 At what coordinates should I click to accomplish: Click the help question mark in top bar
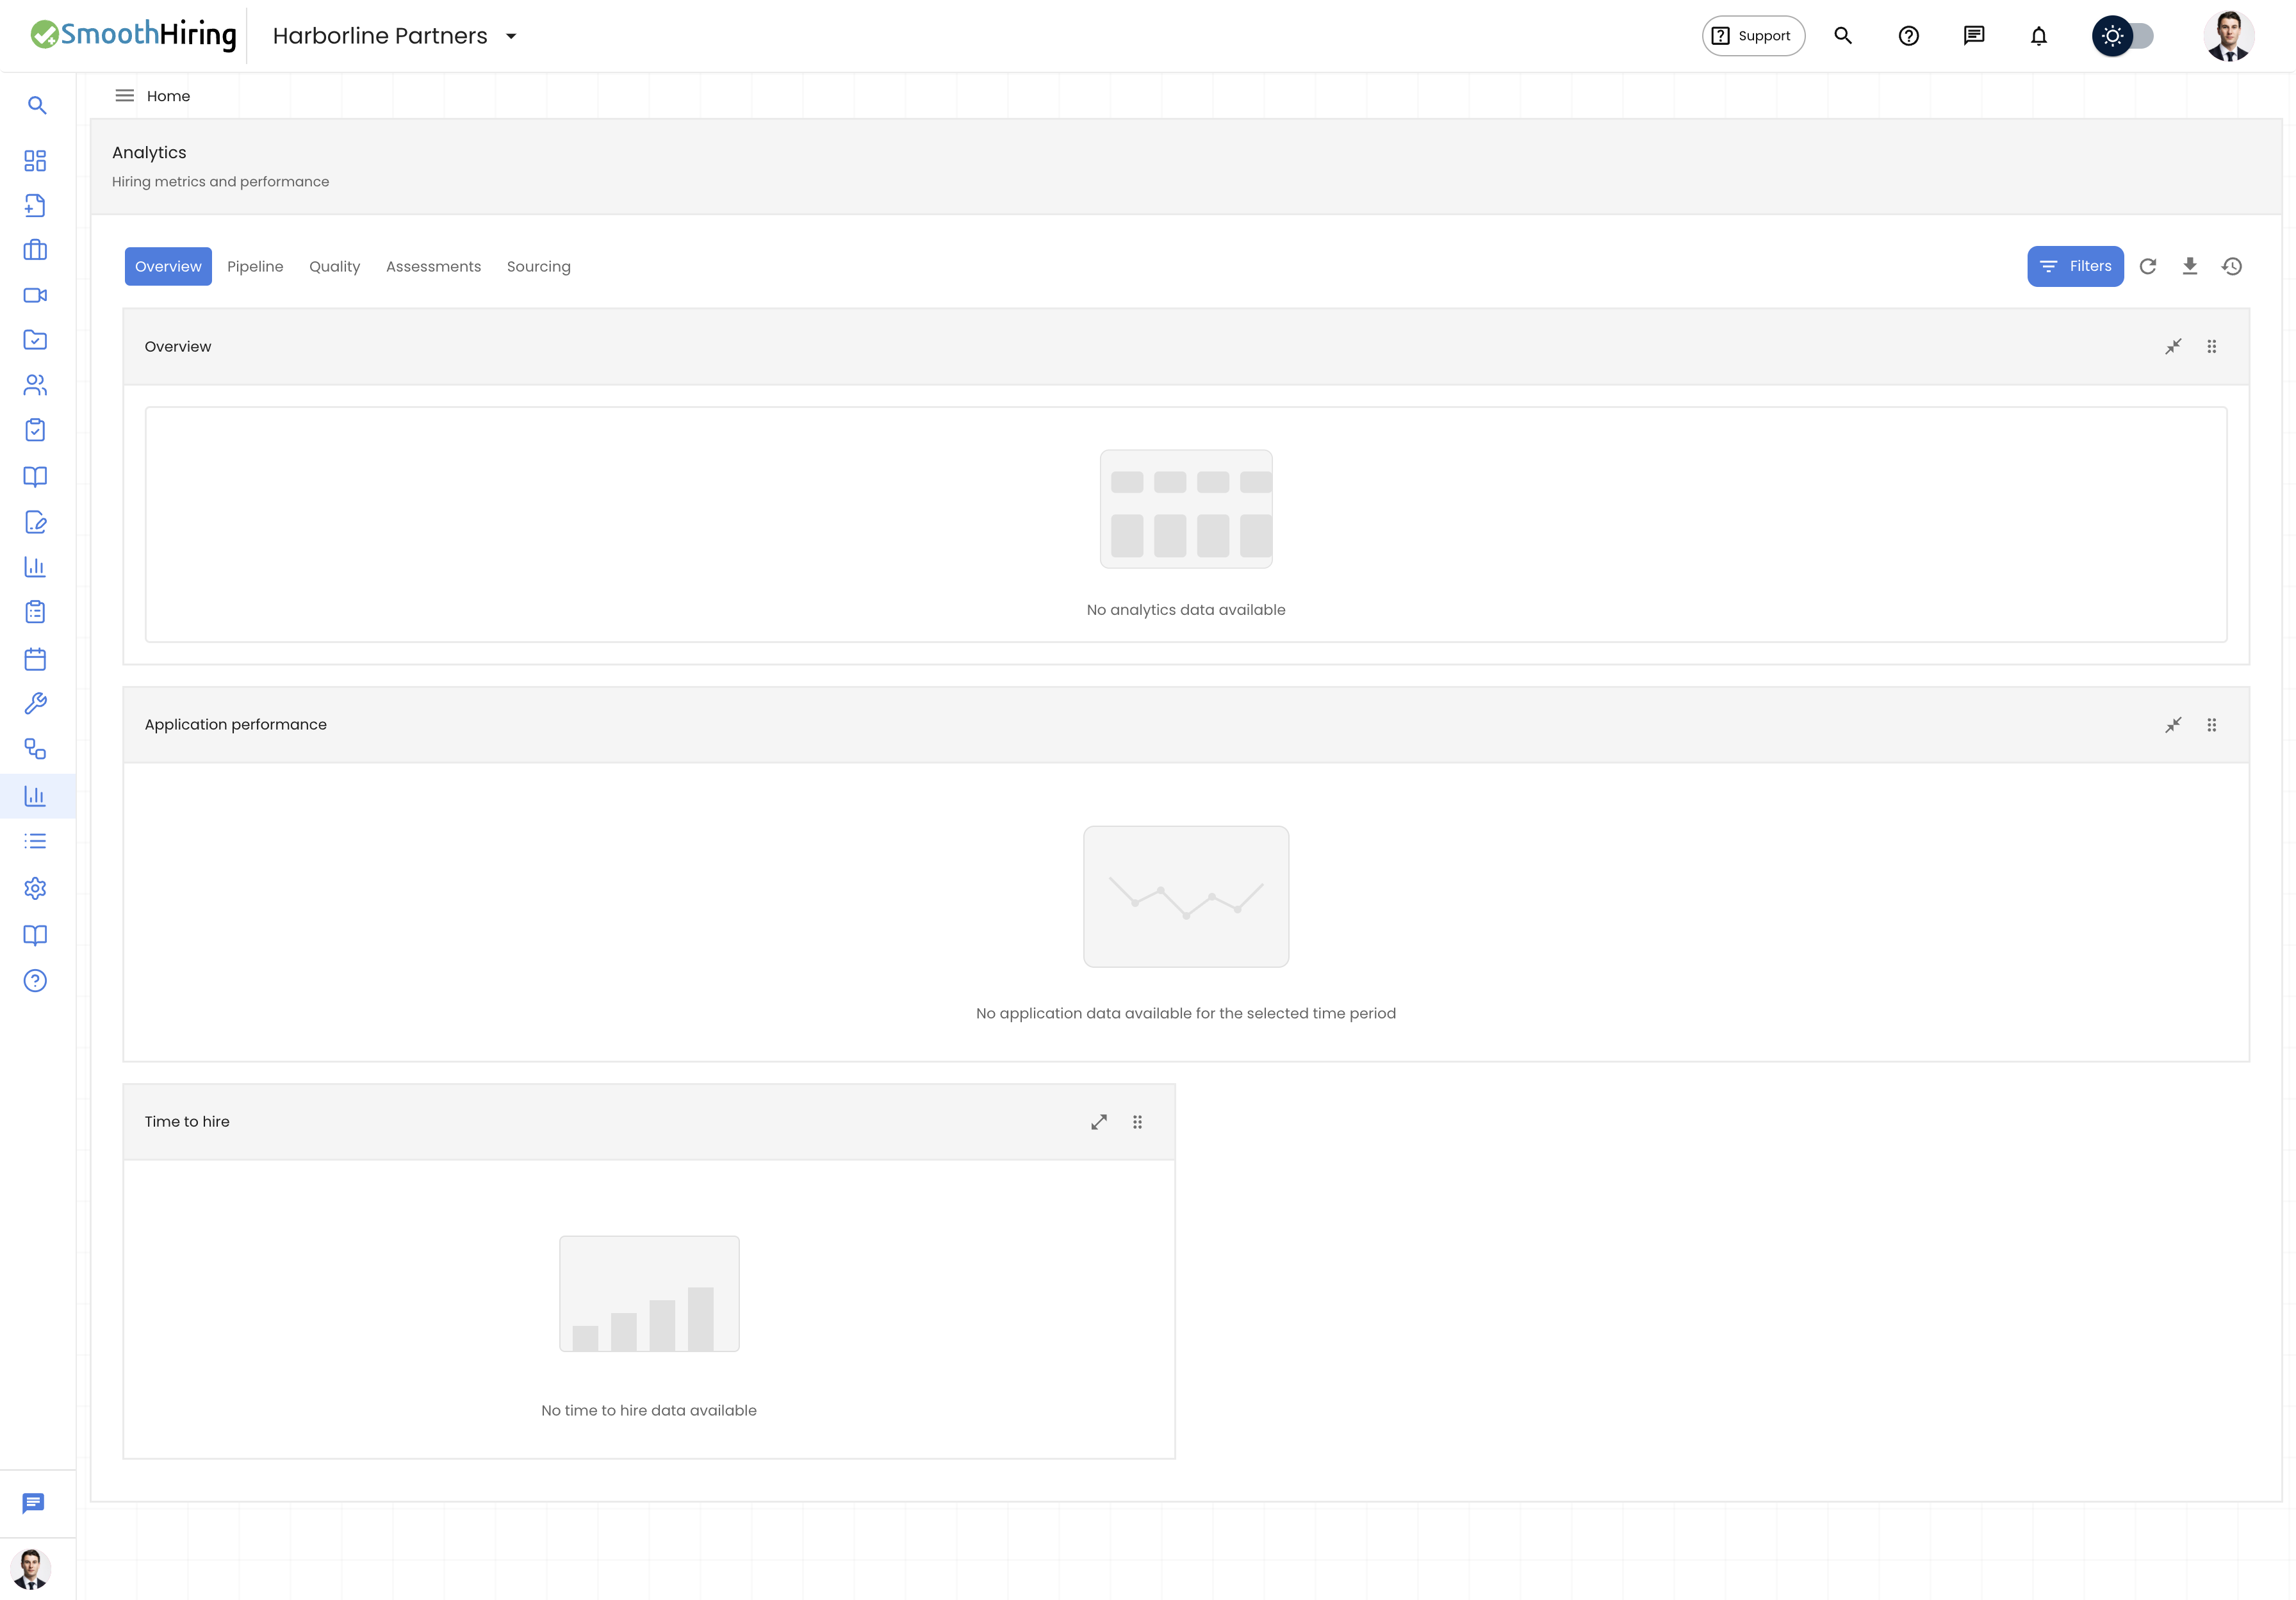pos(1909,36)
